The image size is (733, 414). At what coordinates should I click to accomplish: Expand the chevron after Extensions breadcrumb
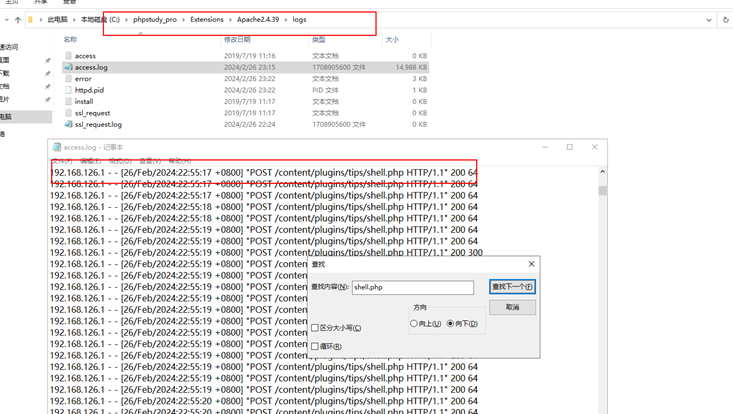point(230,20)
